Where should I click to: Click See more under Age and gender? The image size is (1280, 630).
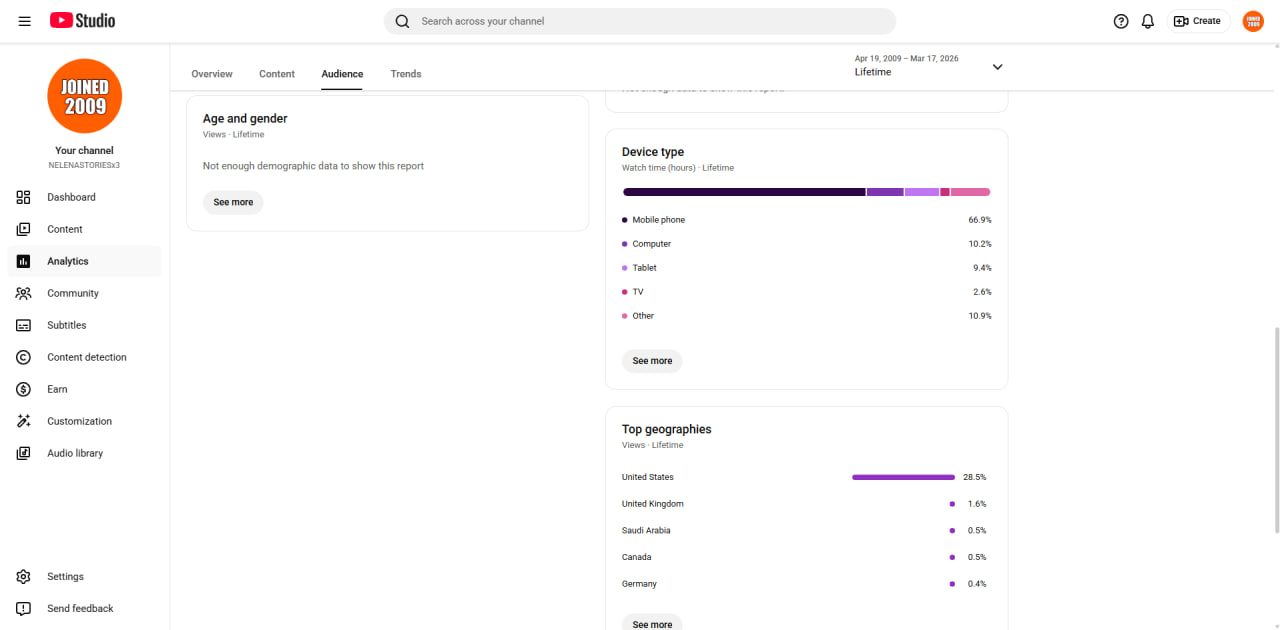tap(233, 202)
